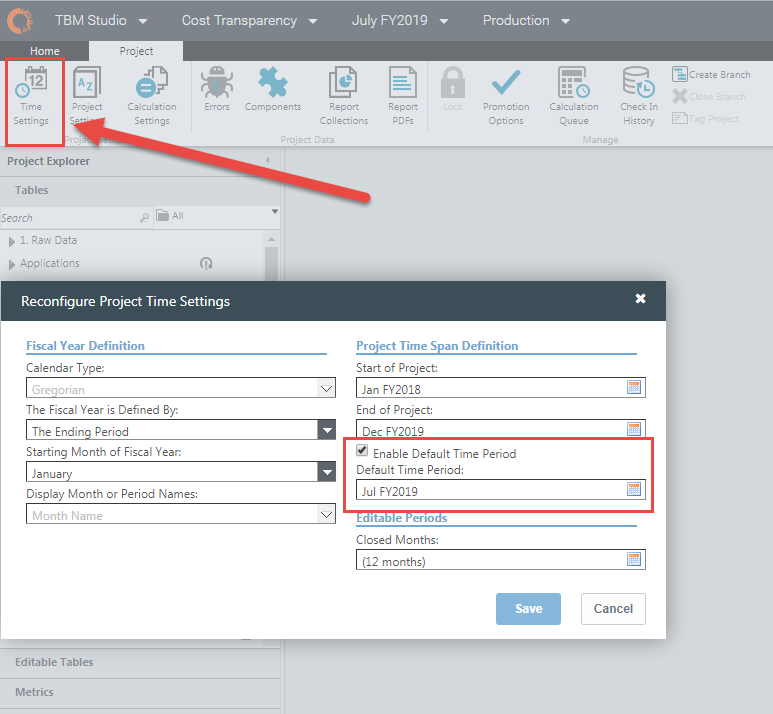Close the Reconfigure Project Time Settings dialog
This screenshot has height=714, width=773.
click(640, 298)
